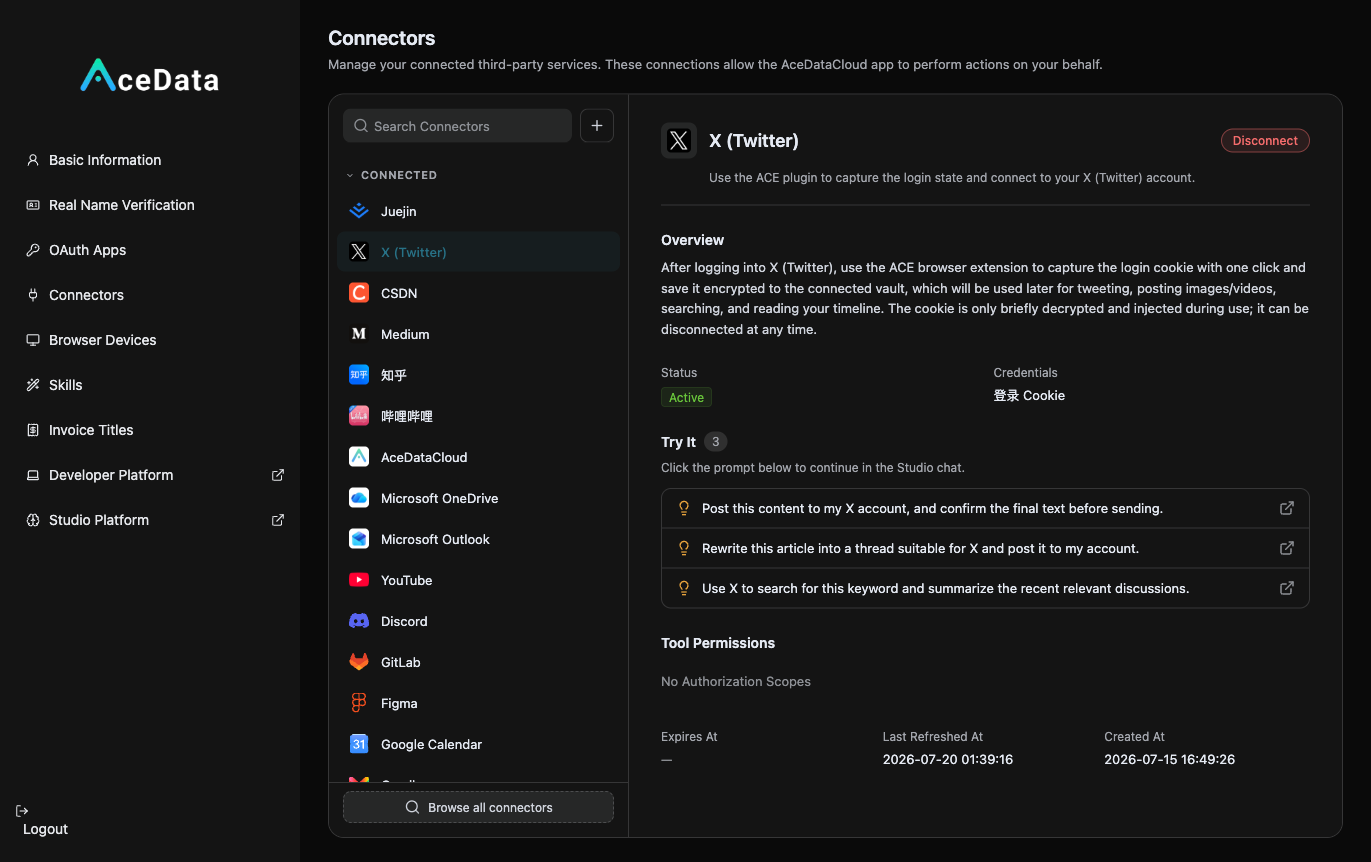Click the Active status badge
Image resolution: width=1371 pixels, height=862 pixels.
pos(686,397)
